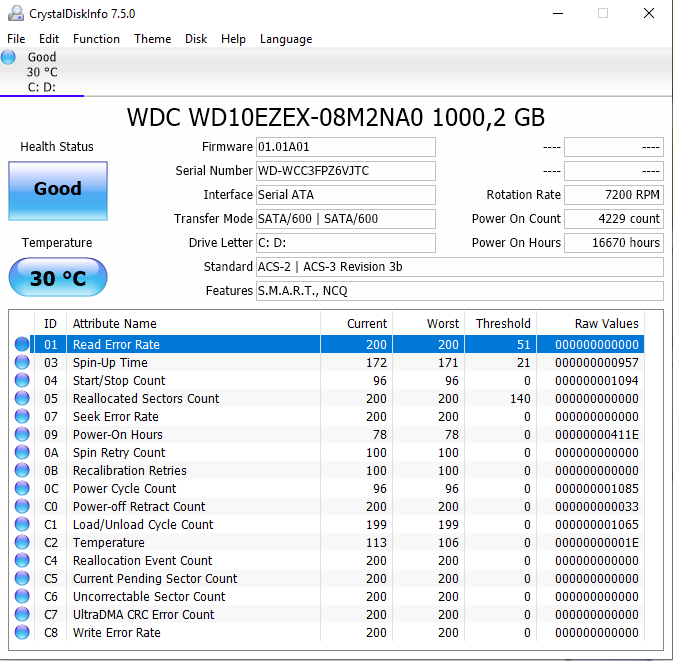Click the Power On Count value 4229 count
Viewport: 673px width, 661px height.
pos(614,219)
